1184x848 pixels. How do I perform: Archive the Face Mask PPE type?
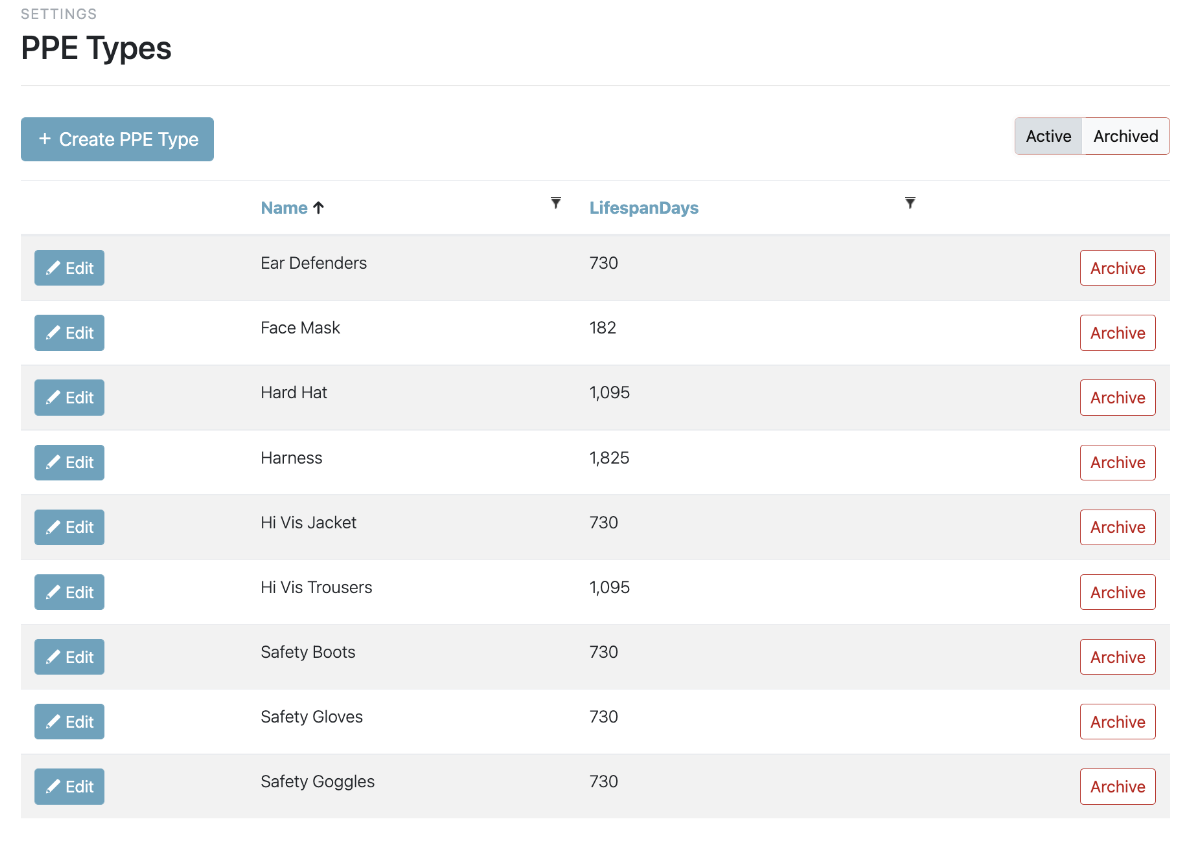coord(1117,333)
